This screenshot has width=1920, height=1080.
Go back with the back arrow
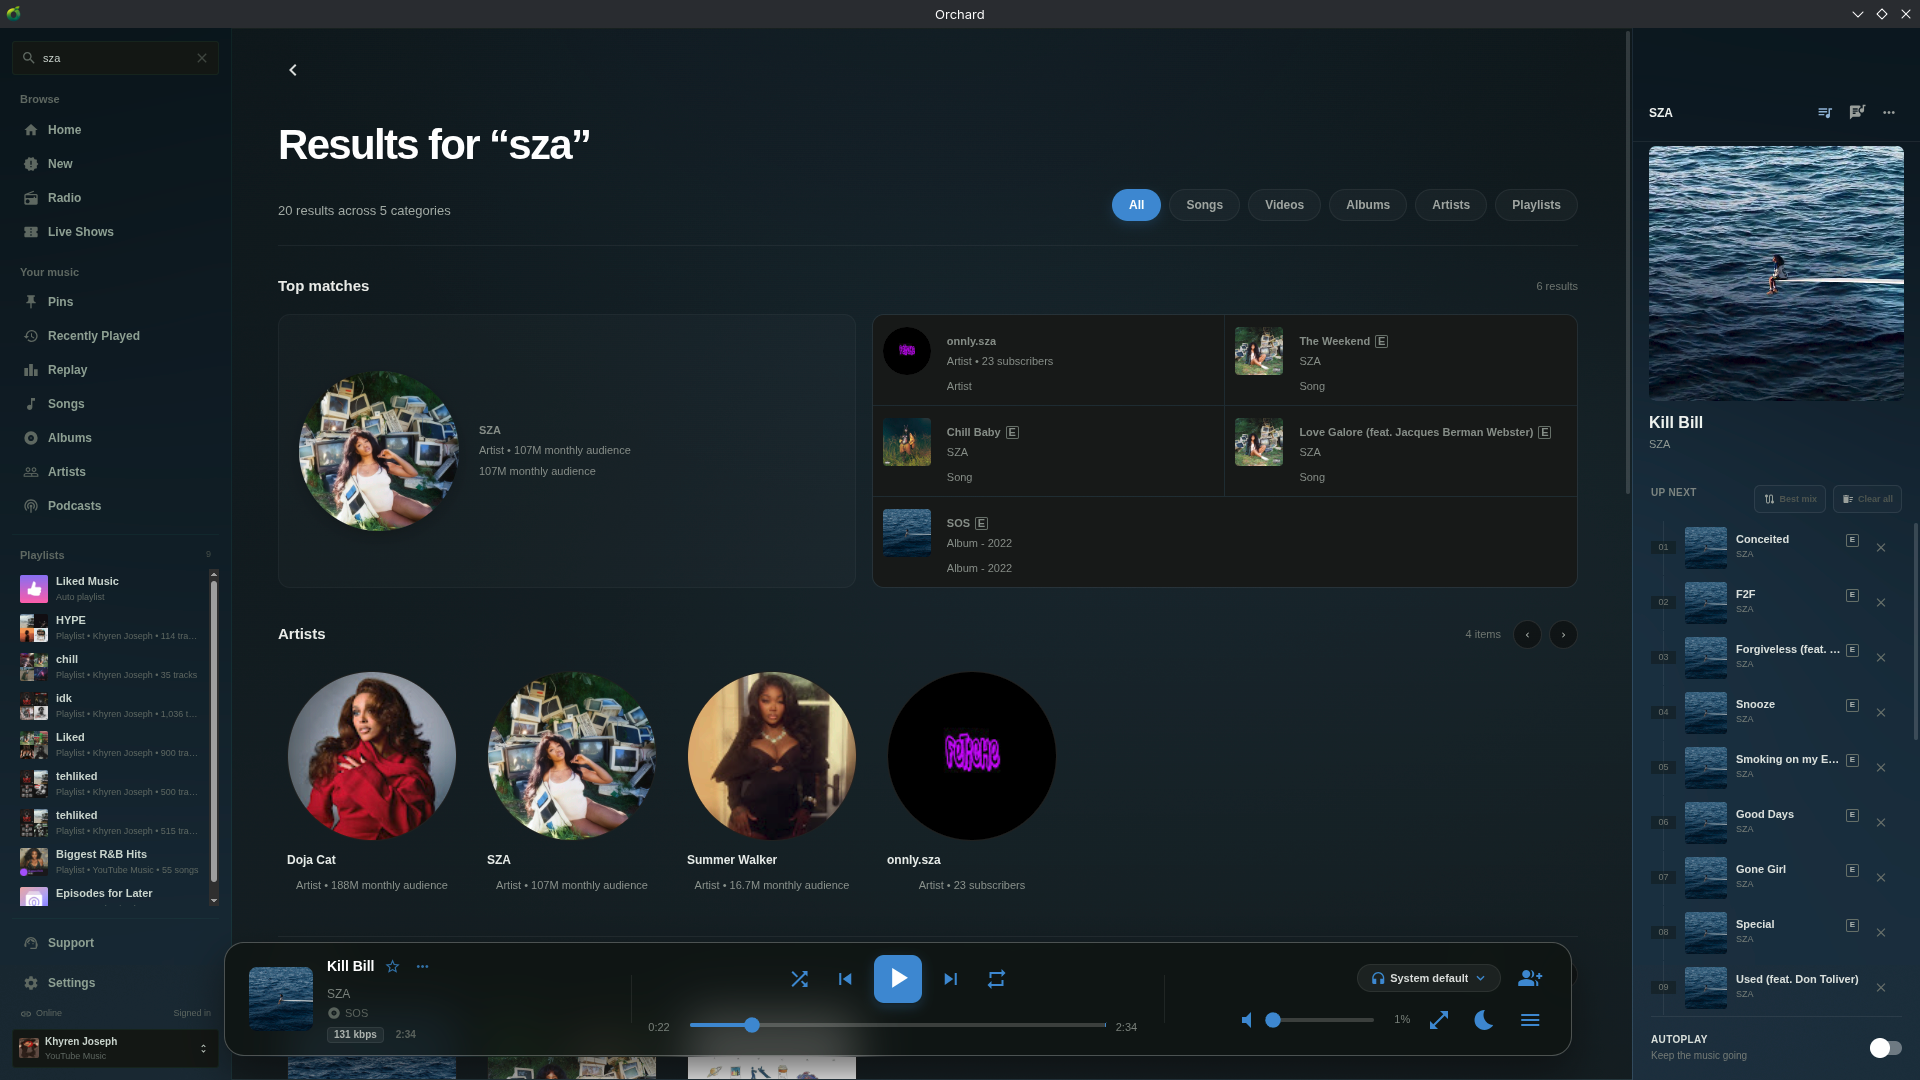pyautogui.click(x=293, y=70)
